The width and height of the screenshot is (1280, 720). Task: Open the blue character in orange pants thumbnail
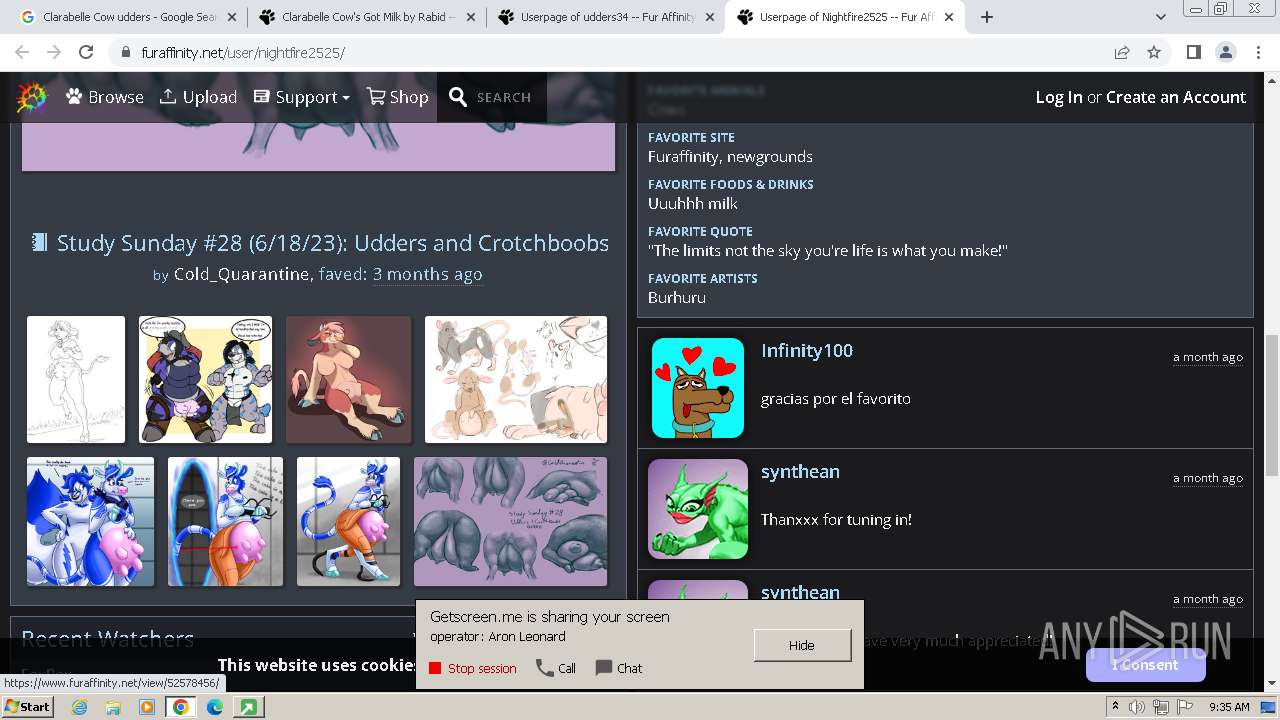(x=348, y=521)
